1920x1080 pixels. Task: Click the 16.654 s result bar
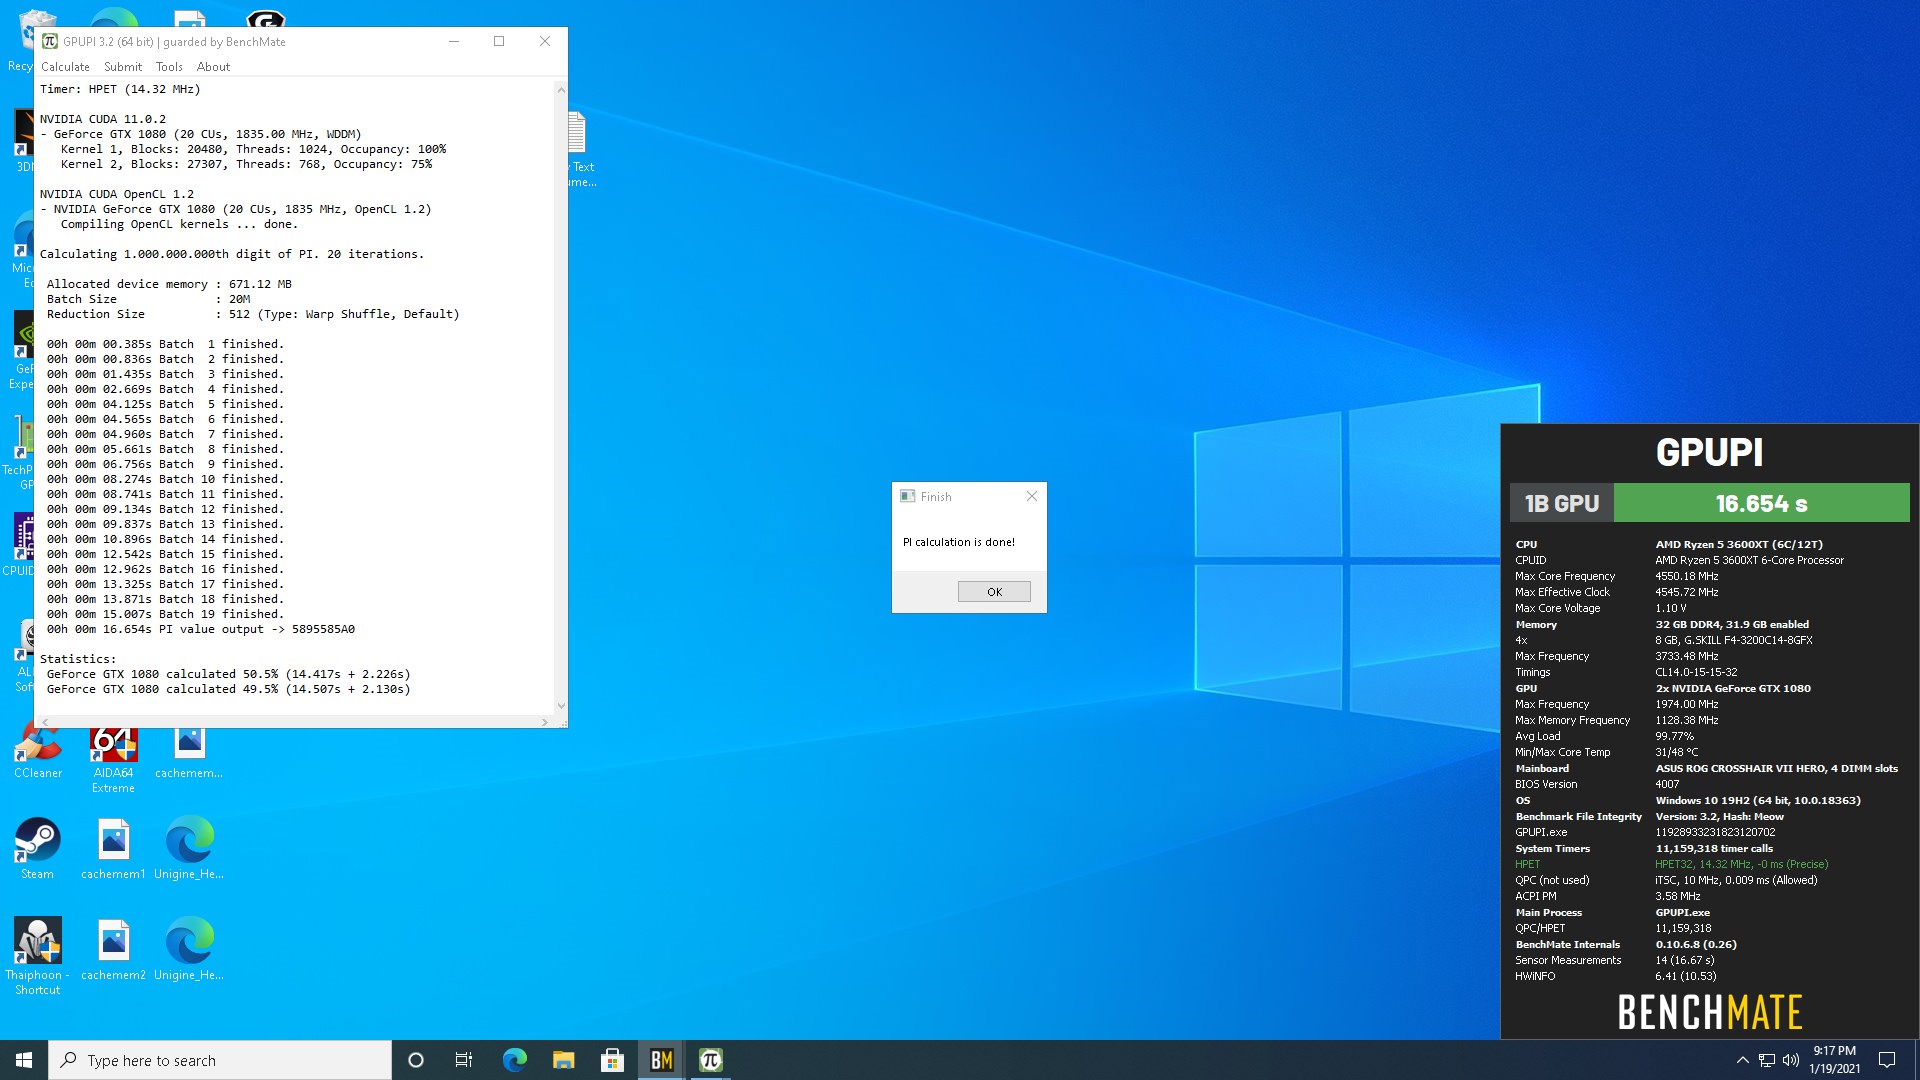pyautogui.click(x=1761, y=503)
